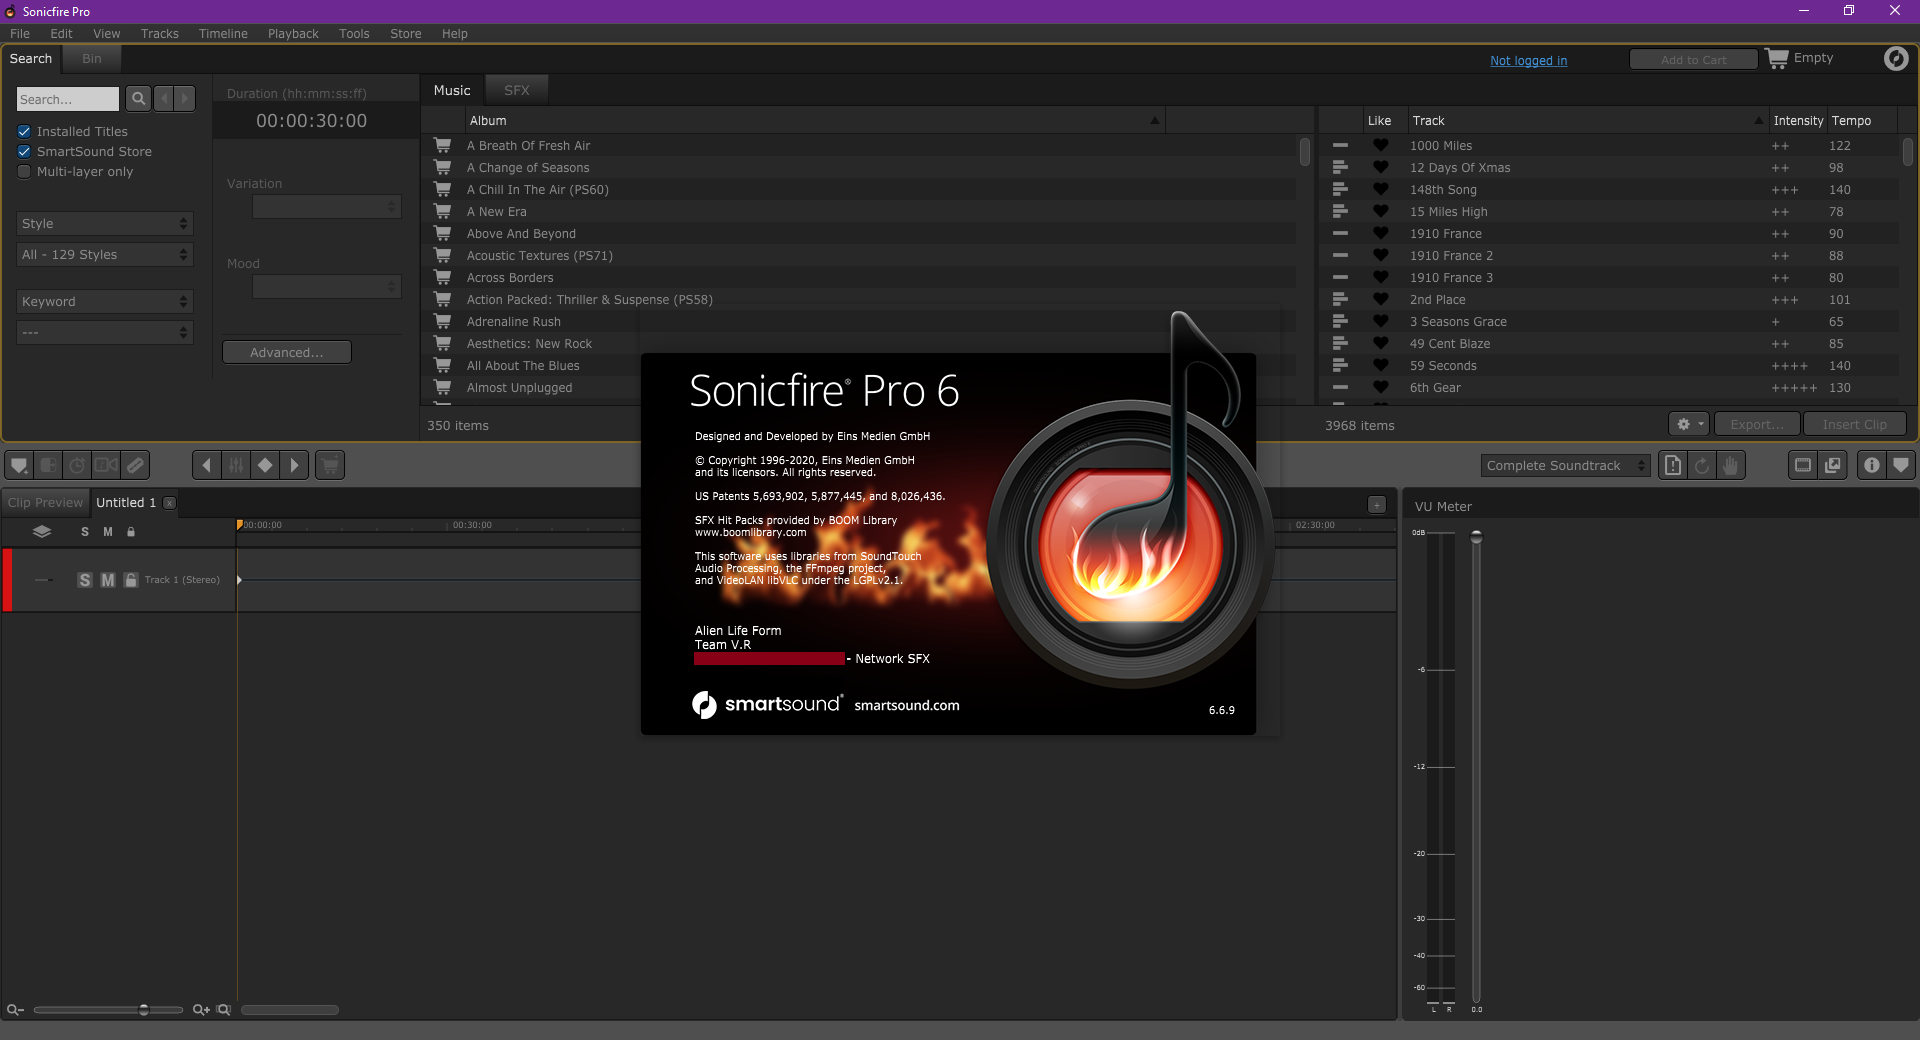
Task: Toggle the lock on Track 1 (Stereo)
Action: 131,580
